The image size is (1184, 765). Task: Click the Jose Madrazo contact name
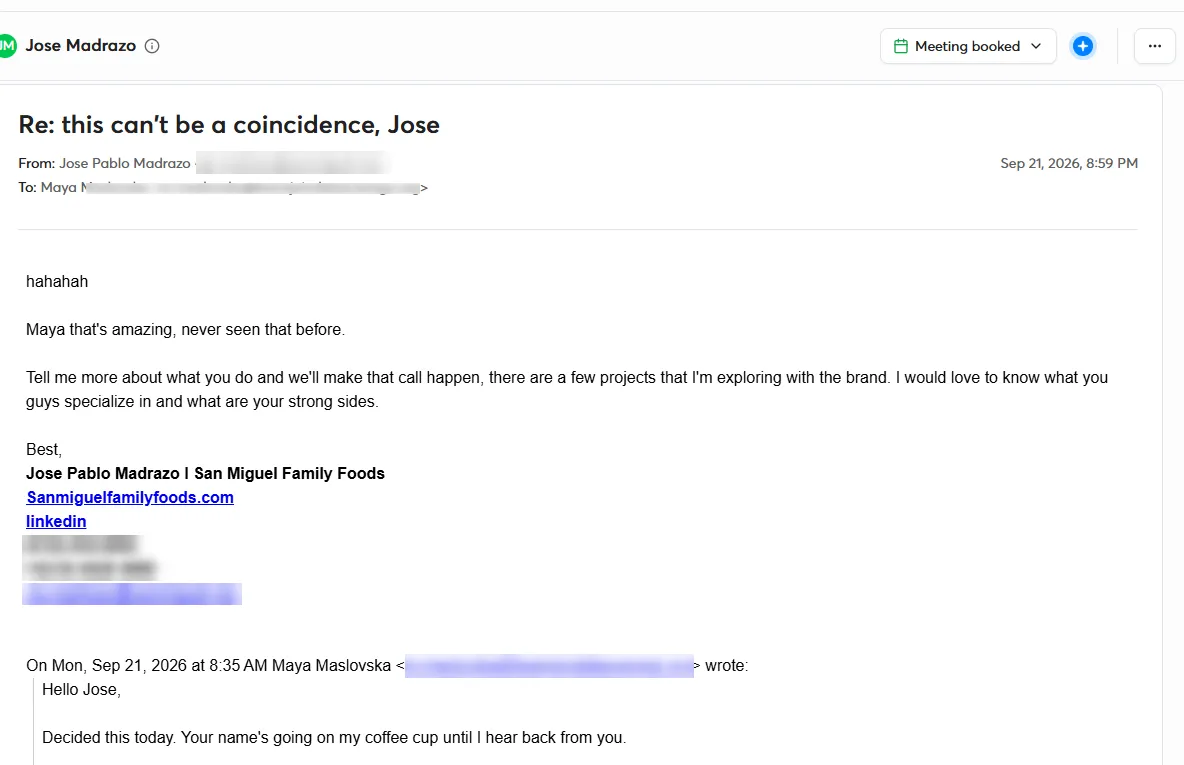tap(81, 46)
